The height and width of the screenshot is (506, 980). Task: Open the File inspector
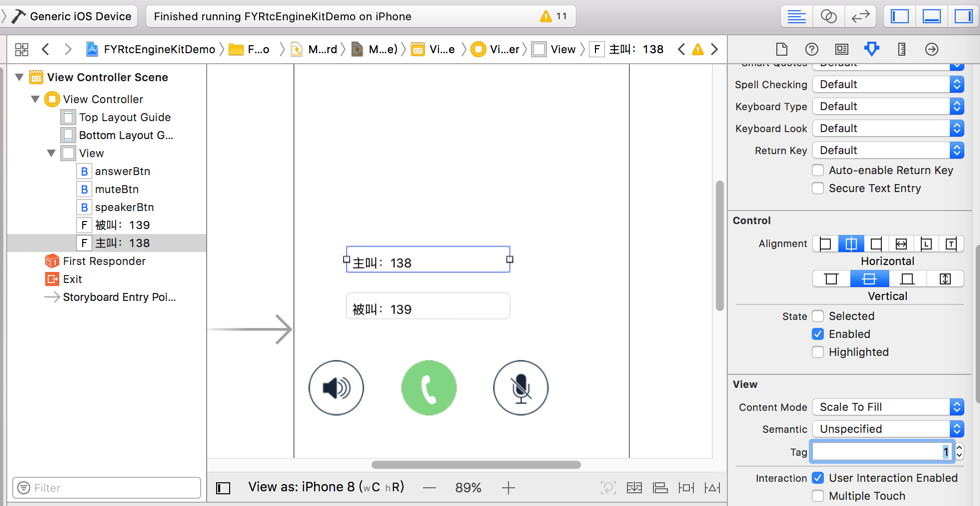click(781, 49)
